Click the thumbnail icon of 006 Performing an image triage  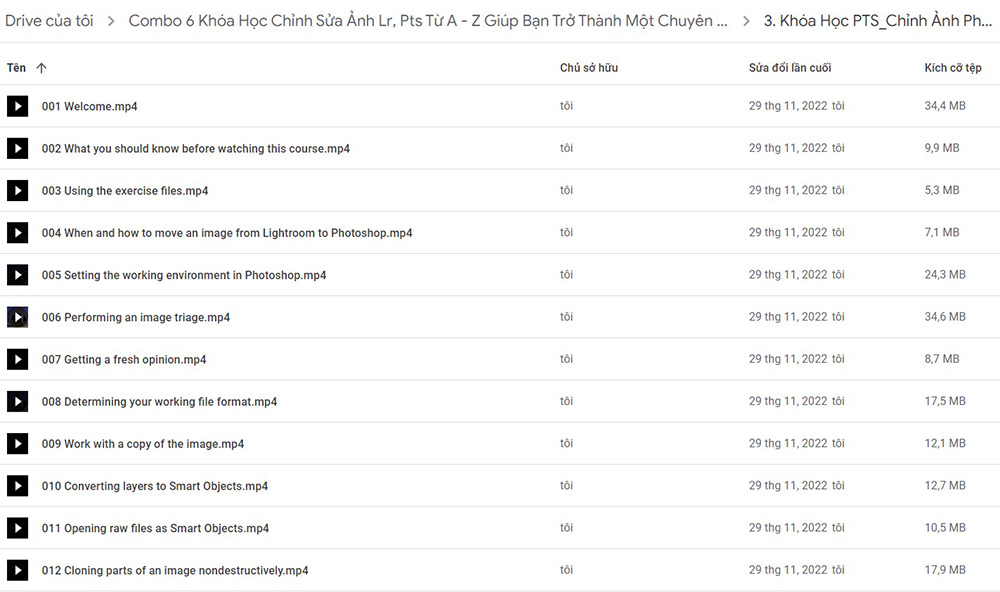17,317
